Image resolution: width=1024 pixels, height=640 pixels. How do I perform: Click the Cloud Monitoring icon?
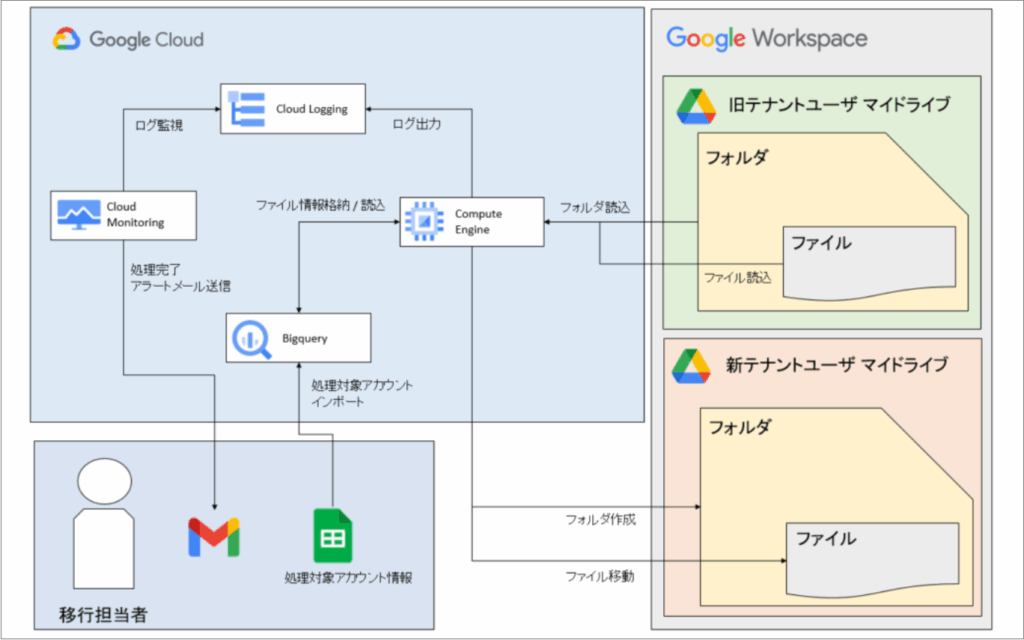coord(78,214)
